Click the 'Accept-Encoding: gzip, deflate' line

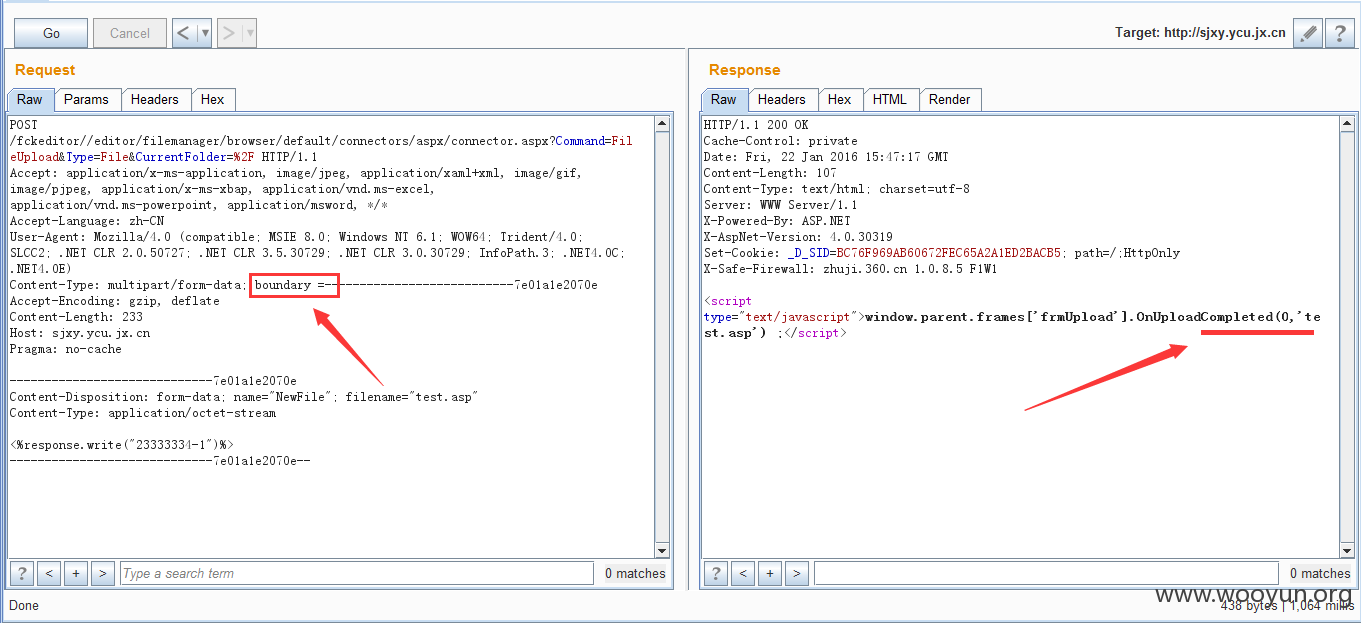click(x=115, y=301)
